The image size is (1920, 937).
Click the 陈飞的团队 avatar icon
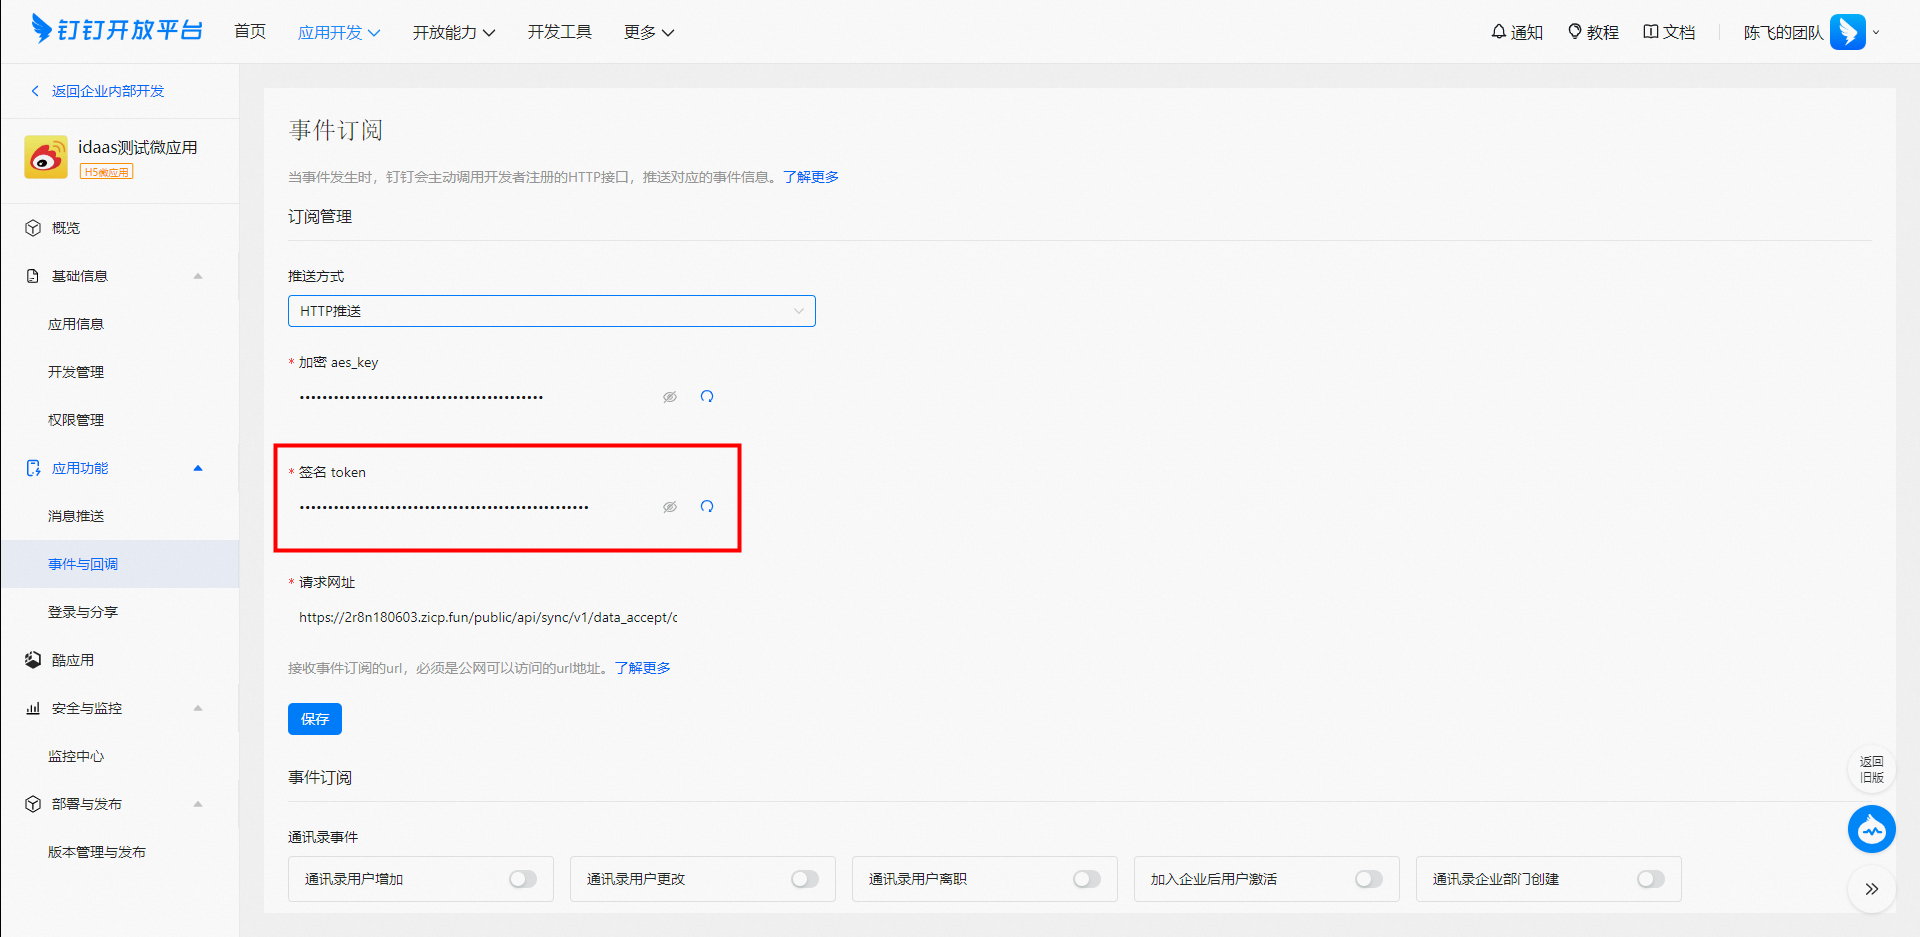(1847, 32)
